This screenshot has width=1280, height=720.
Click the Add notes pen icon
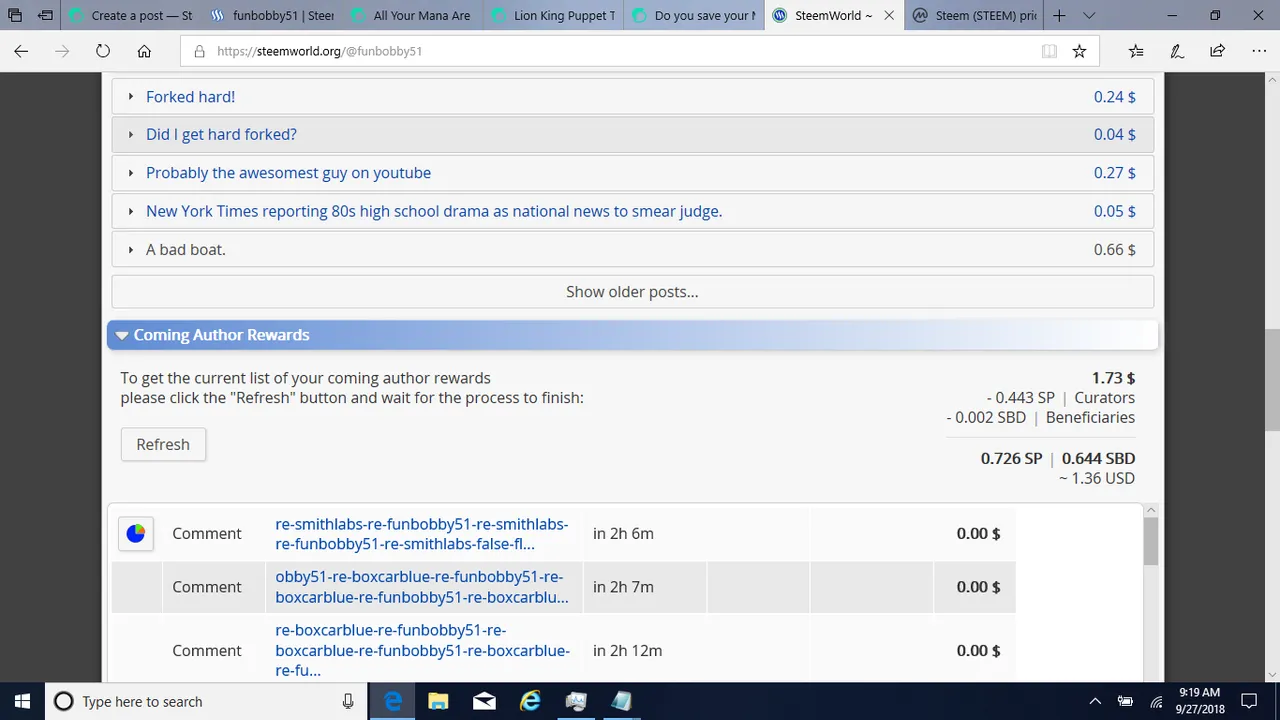(x=1177, y=51)
